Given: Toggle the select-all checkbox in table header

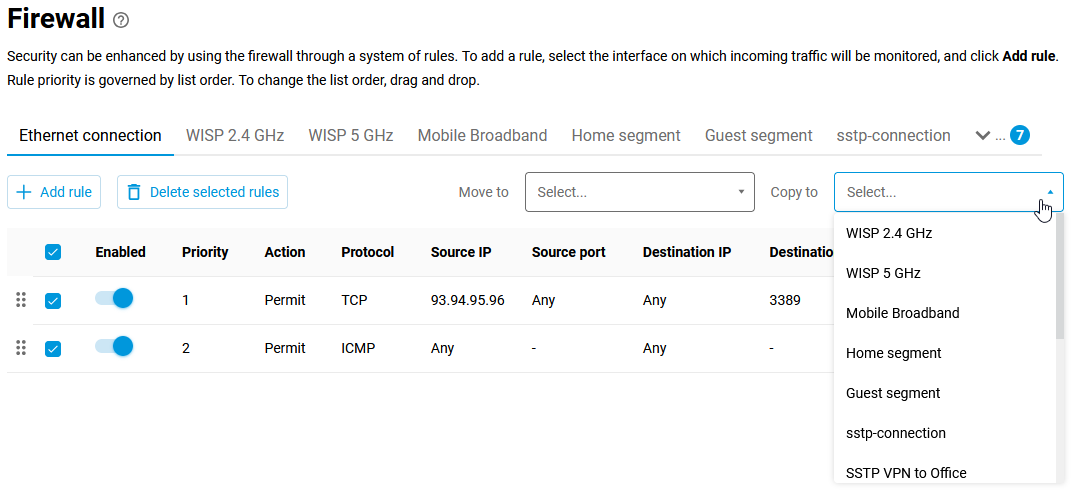Looking at the screenshot, I should pos(53,252).
